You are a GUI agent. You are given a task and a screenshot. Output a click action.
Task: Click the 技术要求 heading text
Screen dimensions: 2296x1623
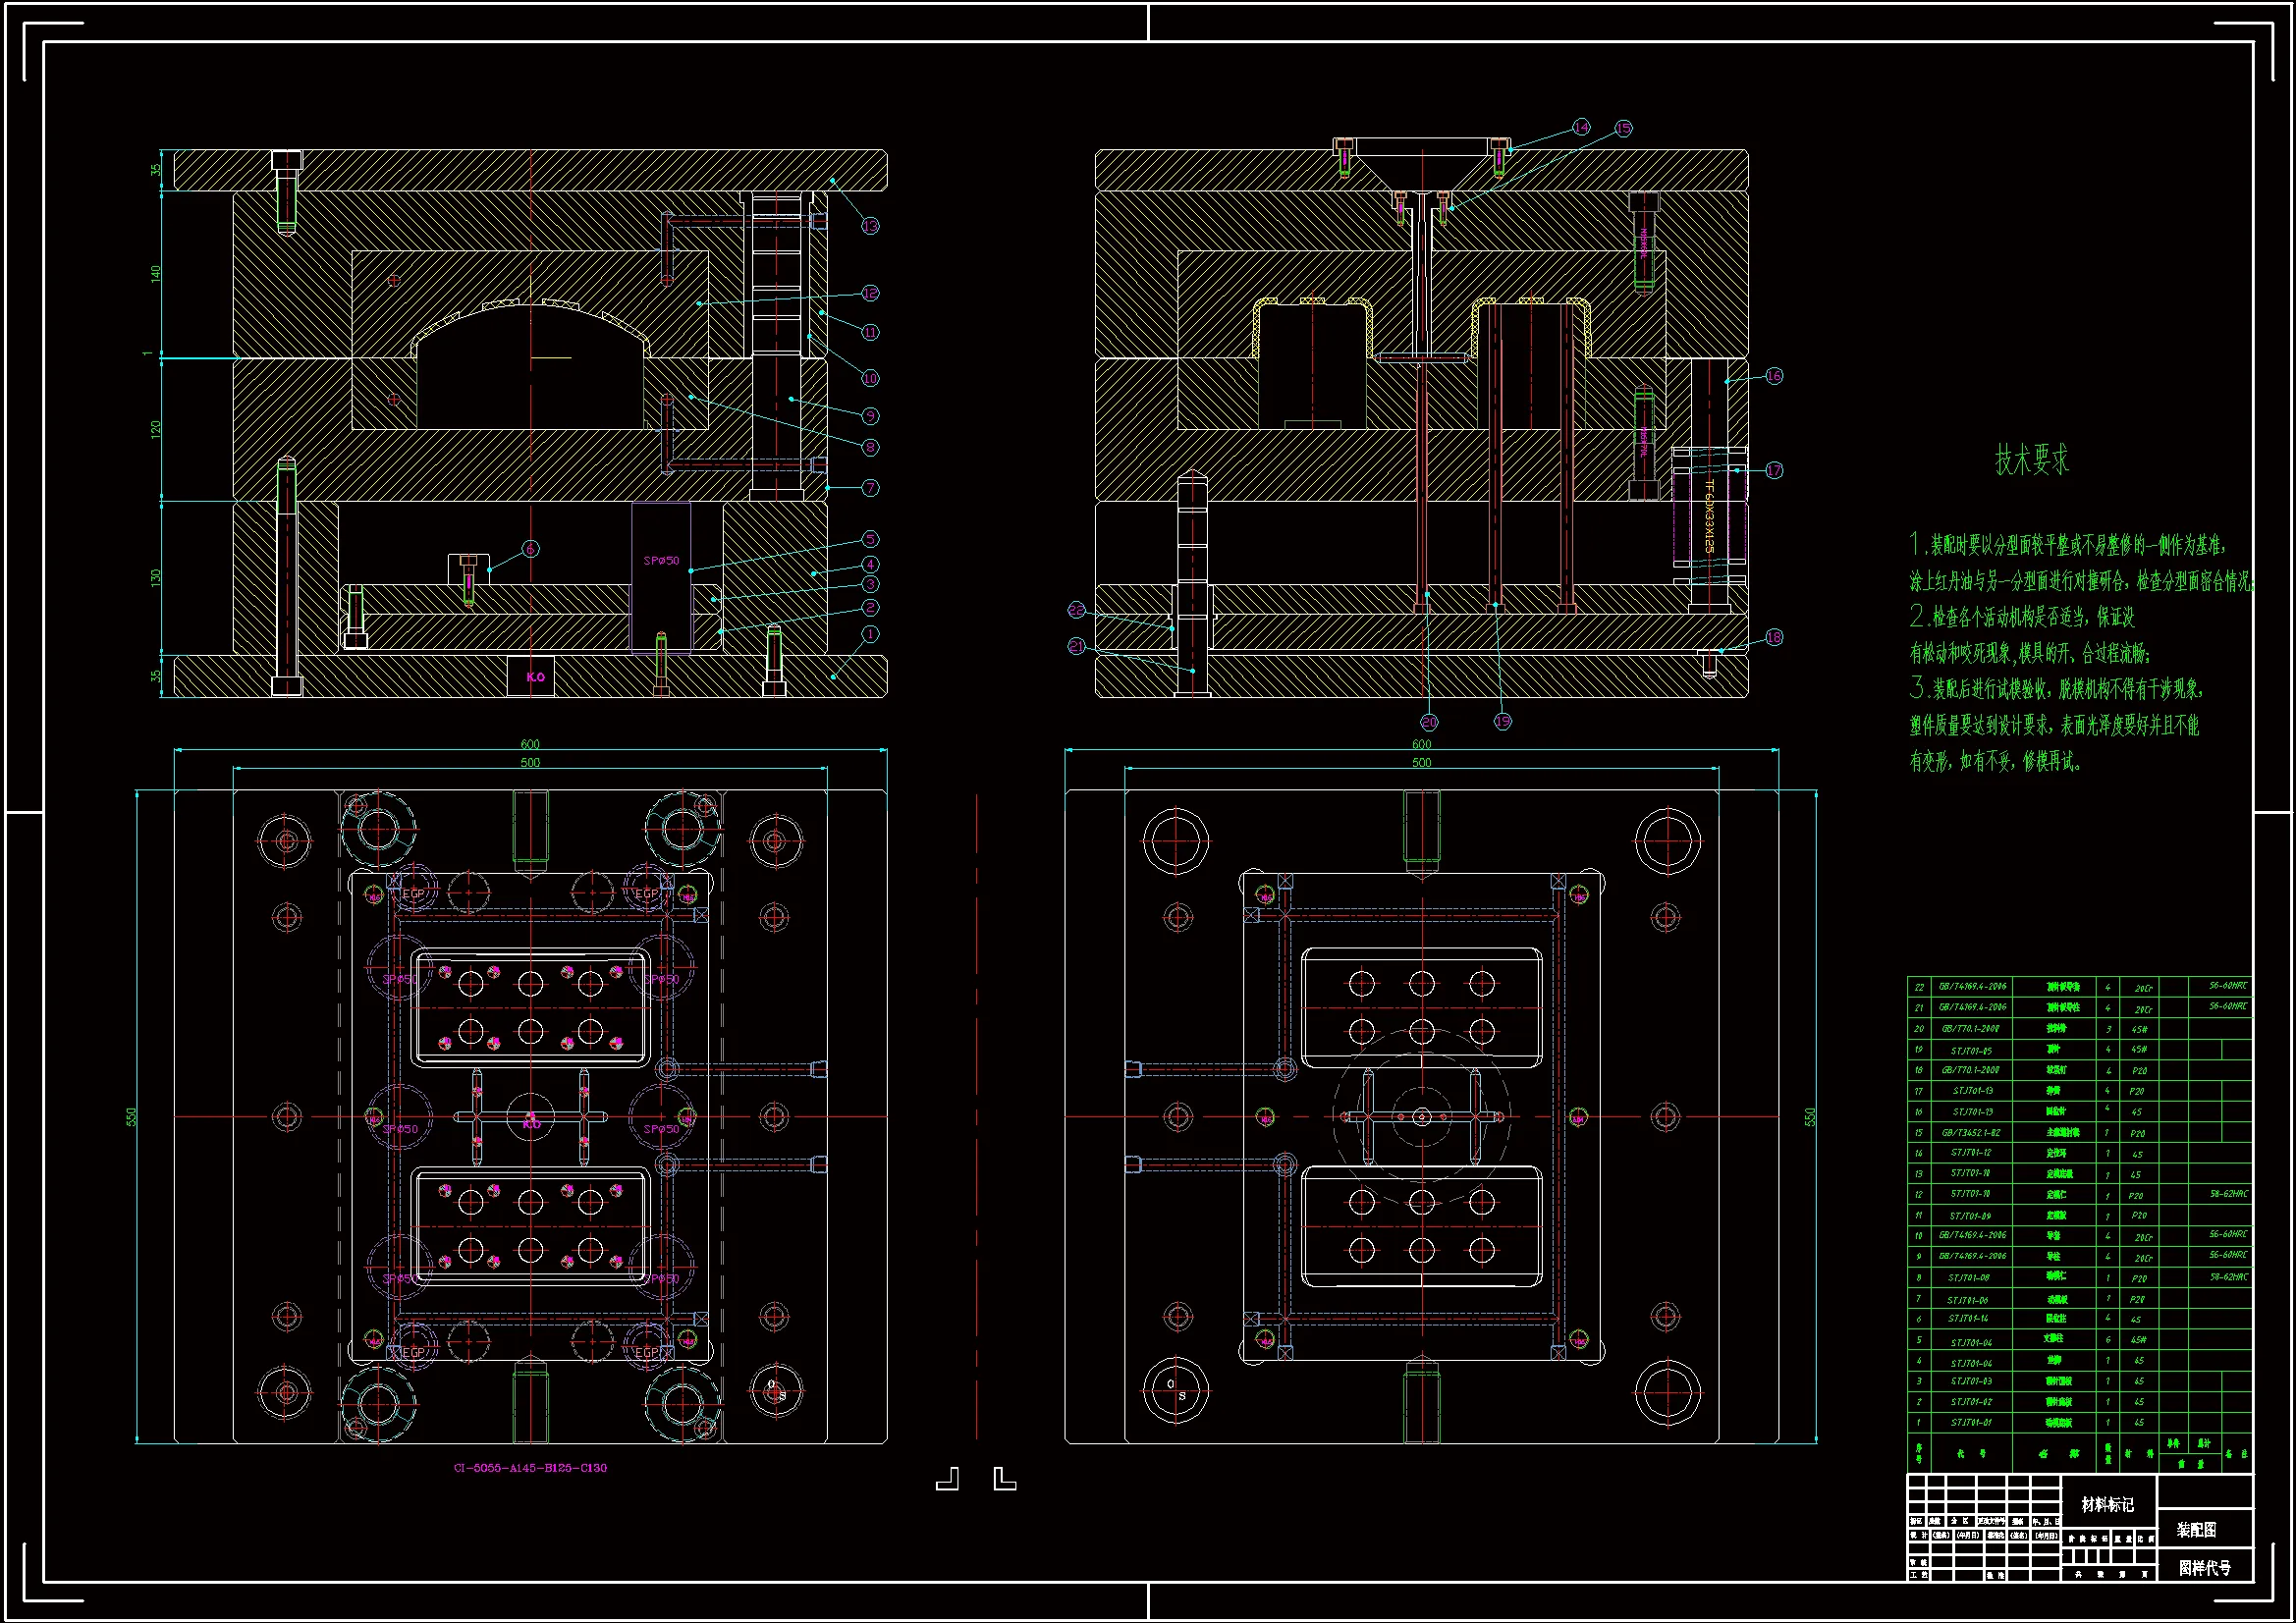click(x=2031, y=460)
